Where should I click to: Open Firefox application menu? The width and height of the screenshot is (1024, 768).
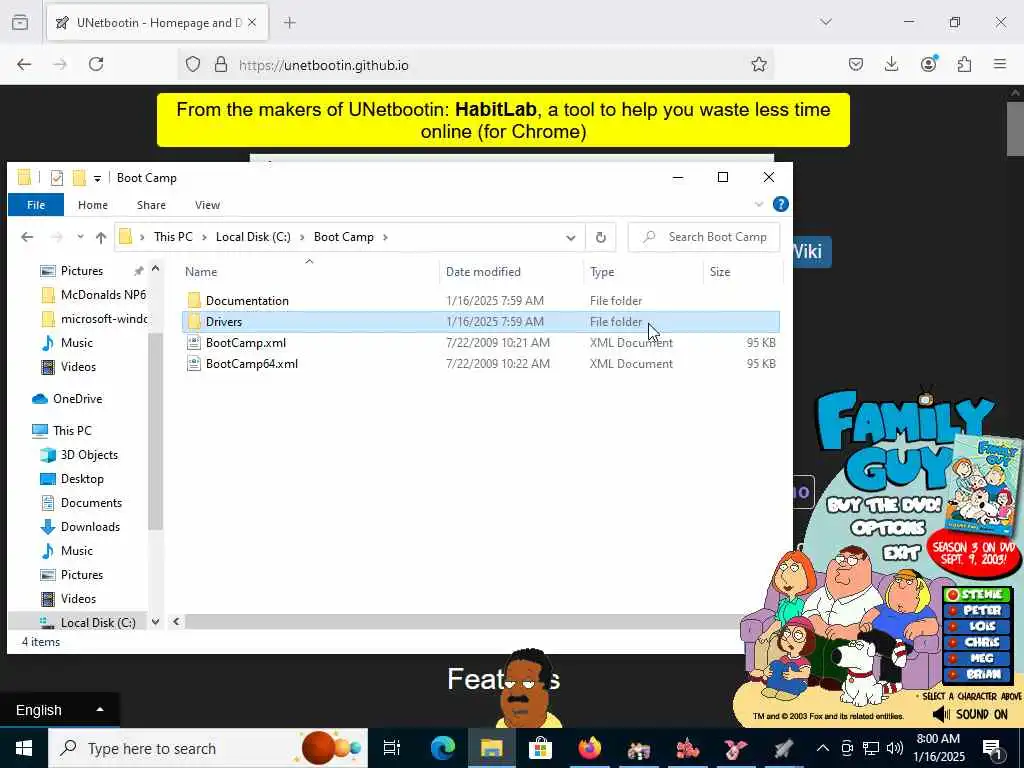[1000, 64]
